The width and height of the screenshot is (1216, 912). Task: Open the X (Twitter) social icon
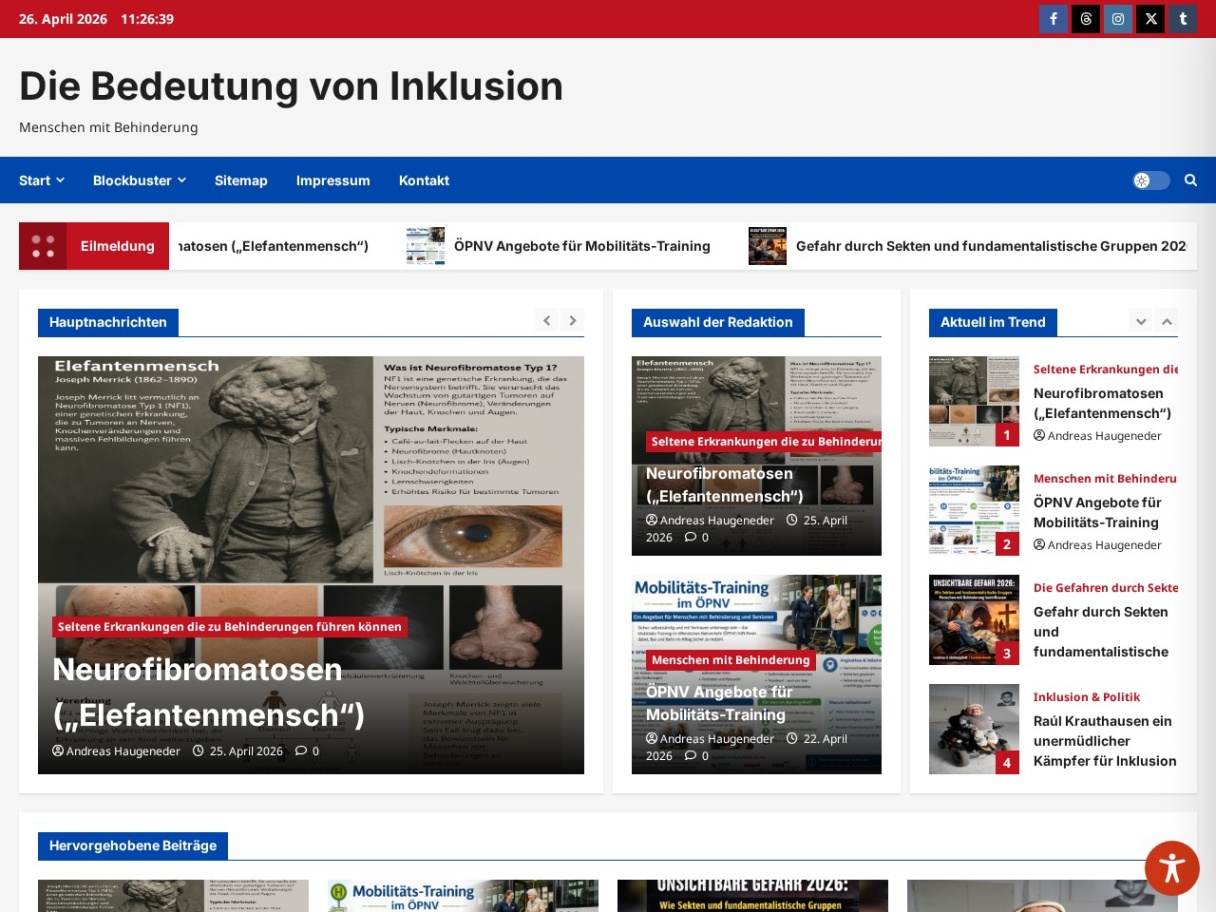pyautogui.click(x=1150, y=18)
